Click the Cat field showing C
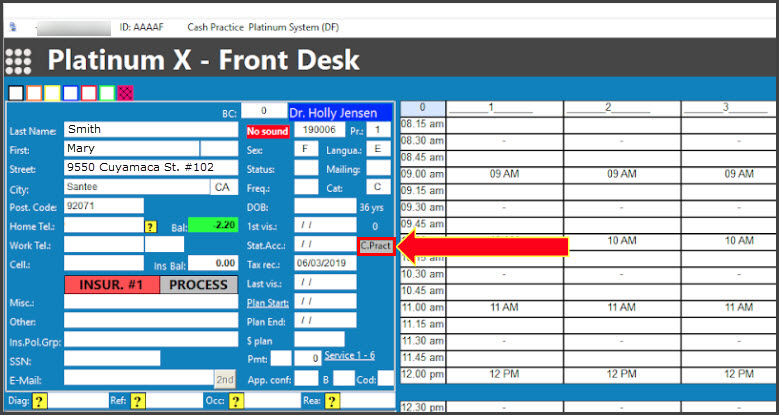The image size is (779, 415). [378, 187]
